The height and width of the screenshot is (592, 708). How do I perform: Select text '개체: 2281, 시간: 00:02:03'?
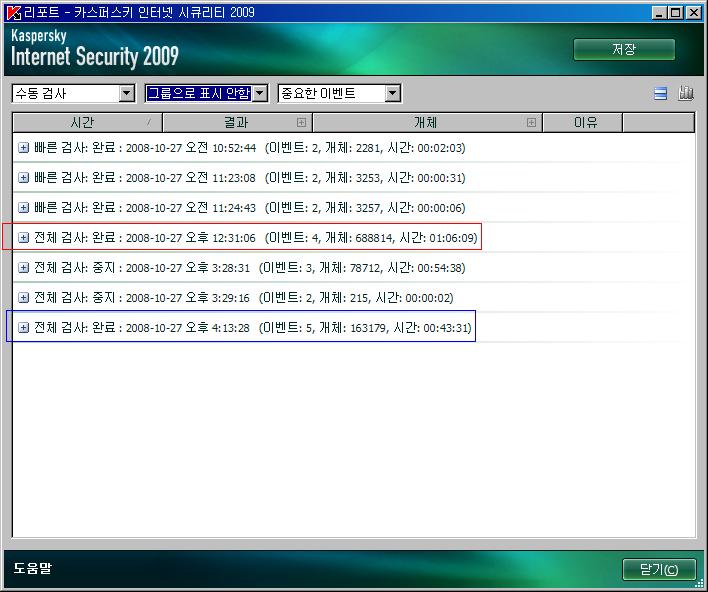tap(393, 148)
